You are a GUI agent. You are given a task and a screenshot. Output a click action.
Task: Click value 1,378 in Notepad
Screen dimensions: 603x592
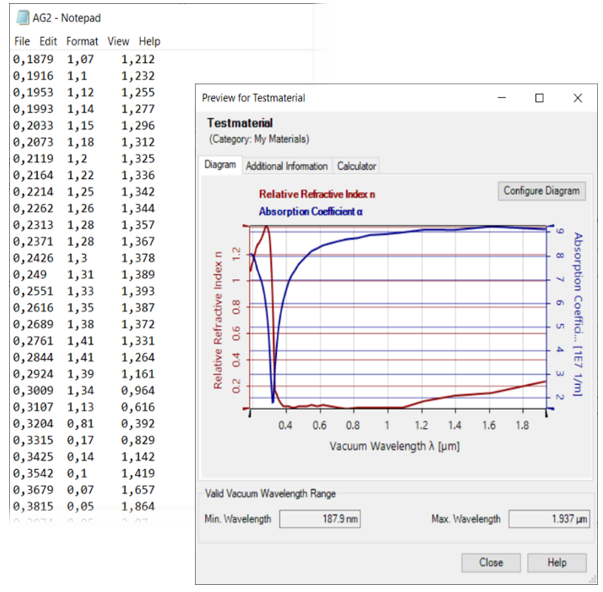click(138, 258)
